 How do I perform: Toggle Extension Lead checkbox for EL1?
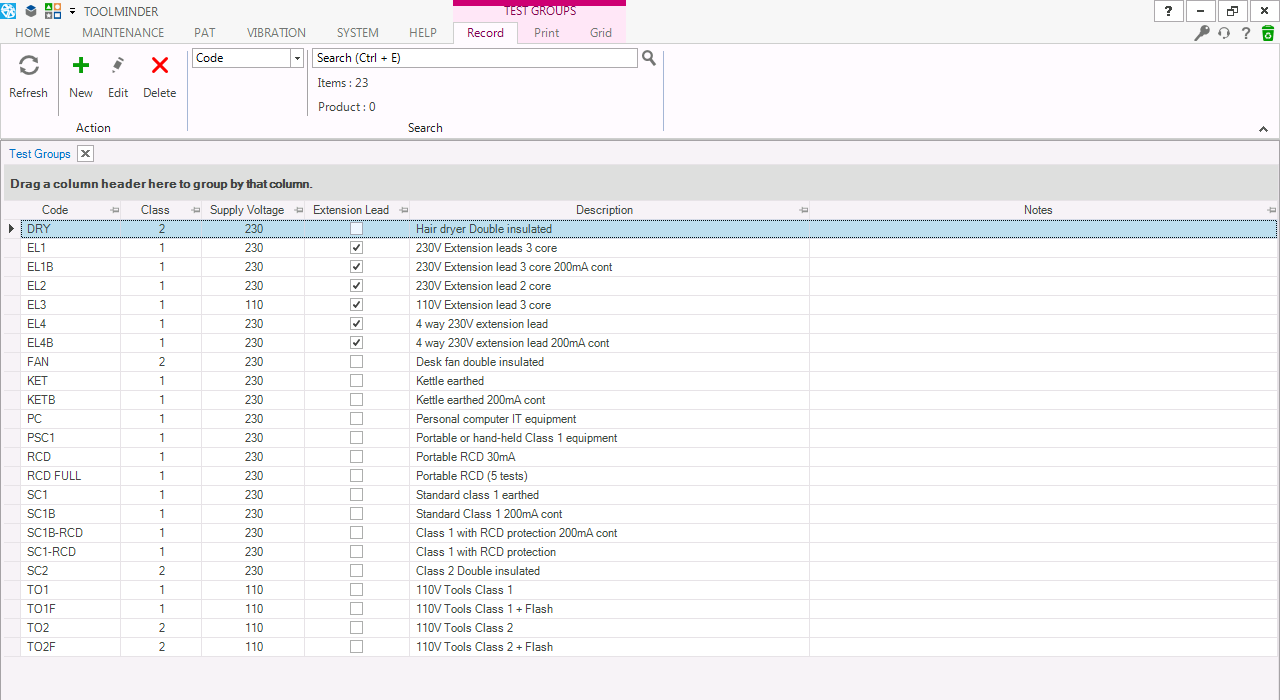coord(357,248)
